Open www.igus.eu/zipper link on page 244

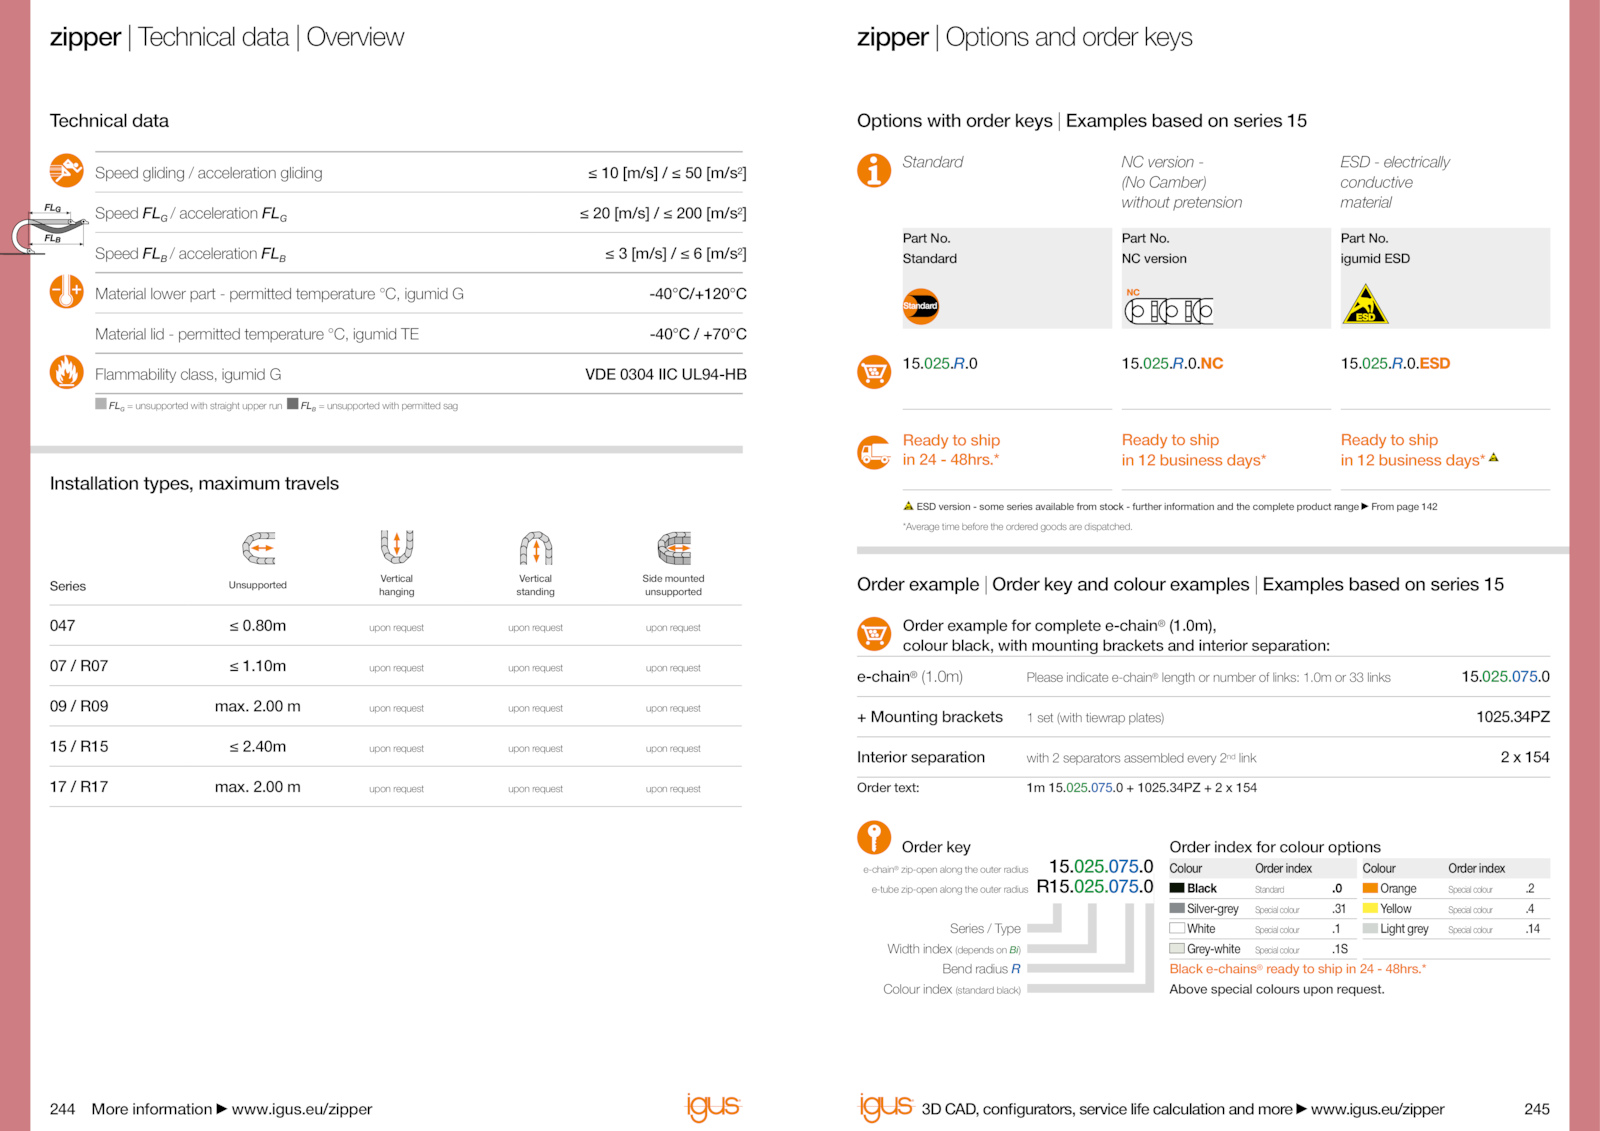pyautogui.click(x=301, y=1109)
